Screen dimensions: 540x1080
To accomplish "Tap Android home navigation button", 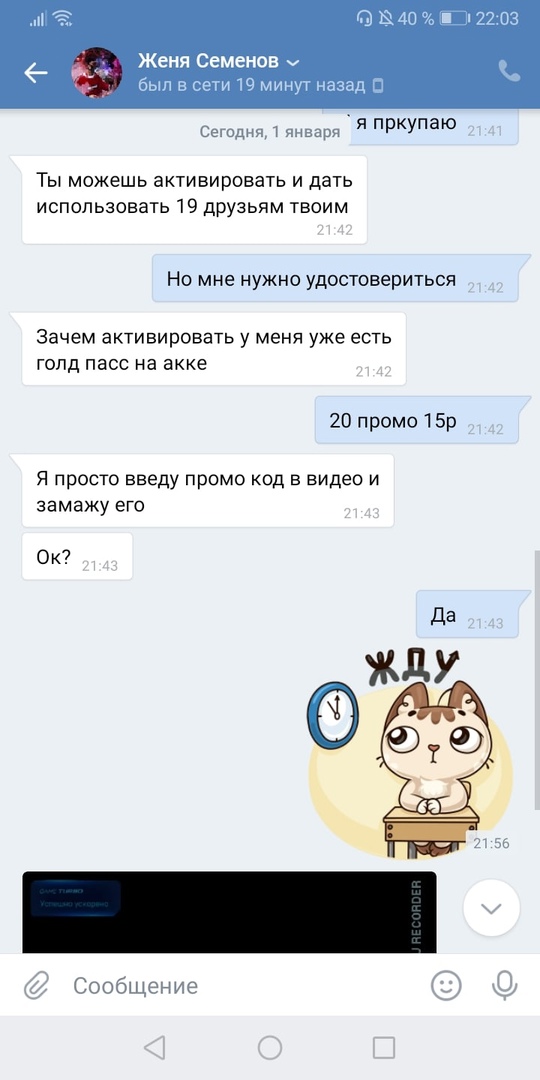I will (x=270, y=1048).
